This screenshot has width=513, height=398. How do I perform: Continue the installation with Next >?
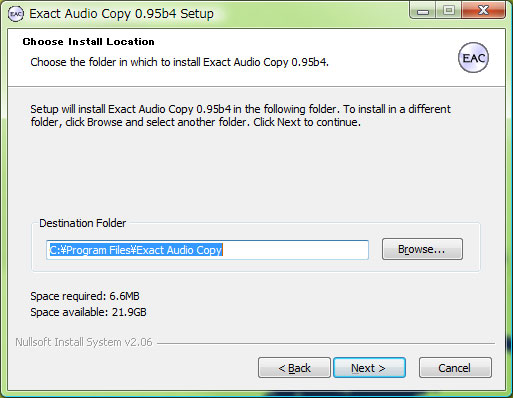coord(369,368)
